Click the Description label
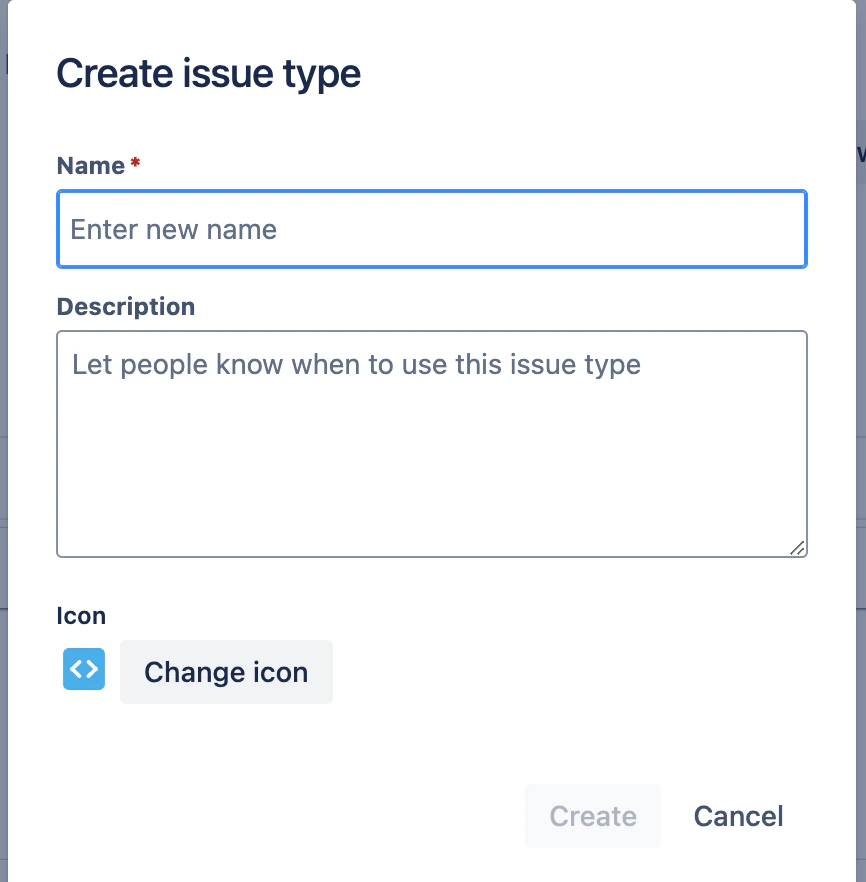The height and width of the screenshot is (882, 866). [125, 306]
